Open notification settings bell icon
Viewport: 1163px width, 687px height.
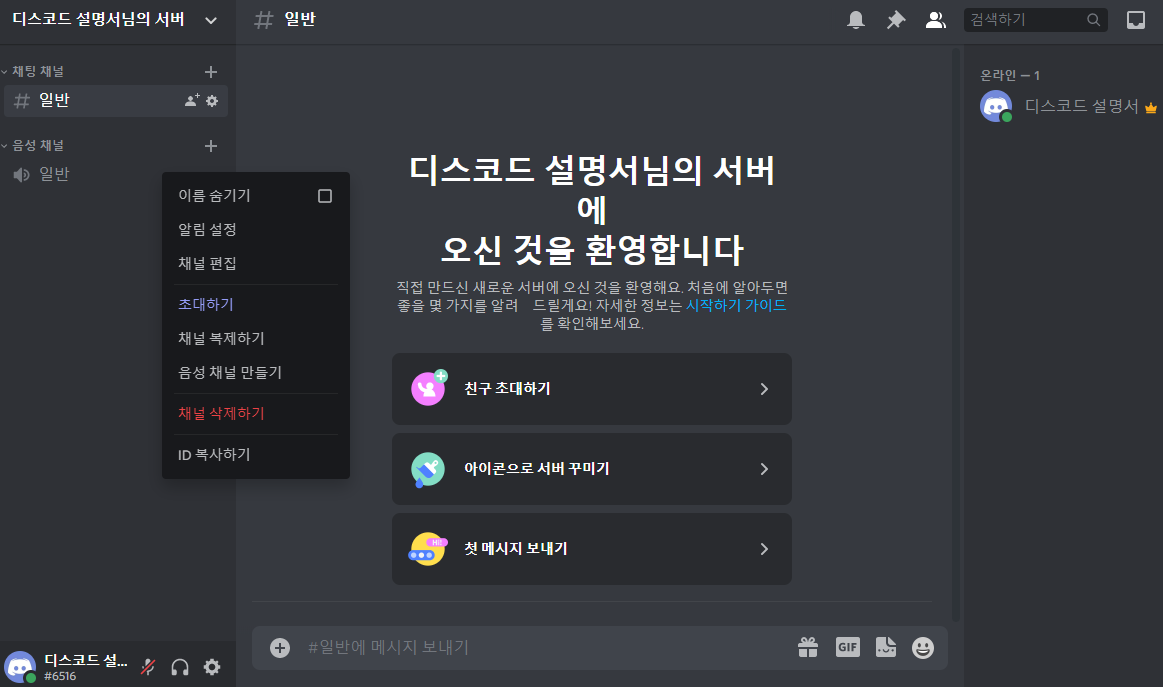(856, 20)
